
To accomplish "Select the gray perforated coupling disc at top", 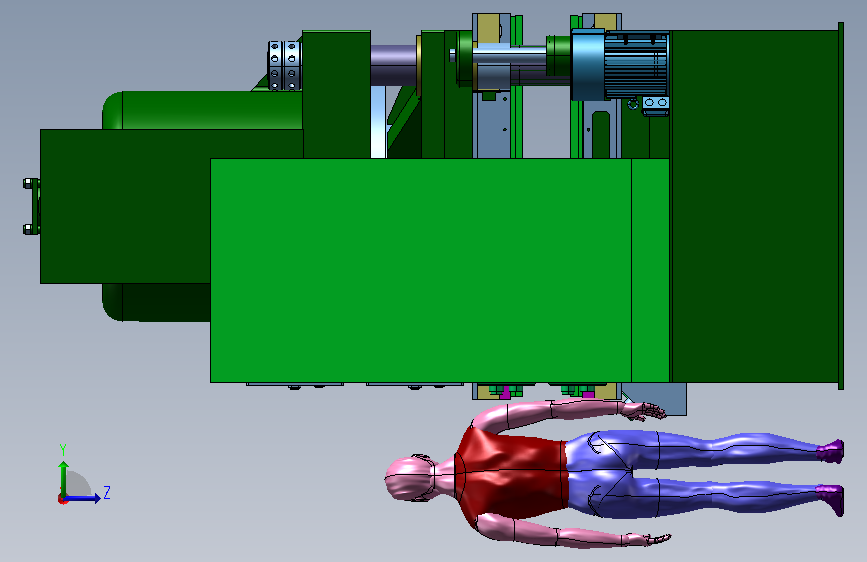I will 284,65.
